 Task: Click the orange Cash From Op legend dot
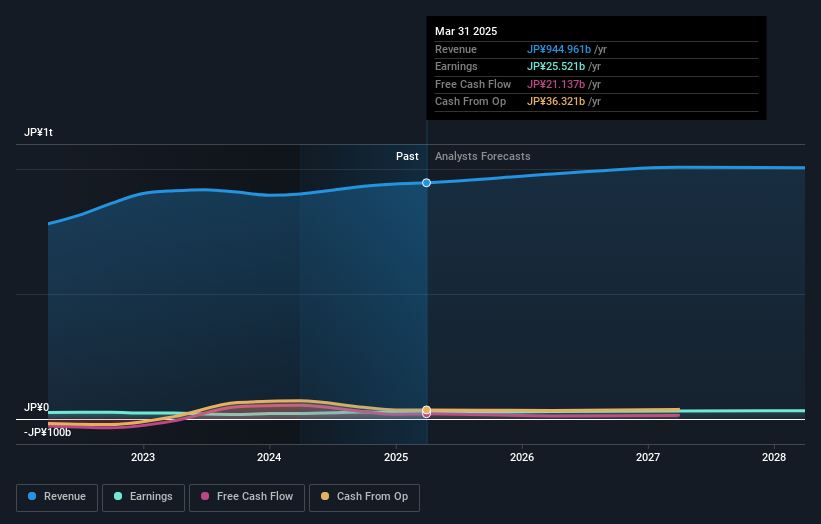click(325, 496)
